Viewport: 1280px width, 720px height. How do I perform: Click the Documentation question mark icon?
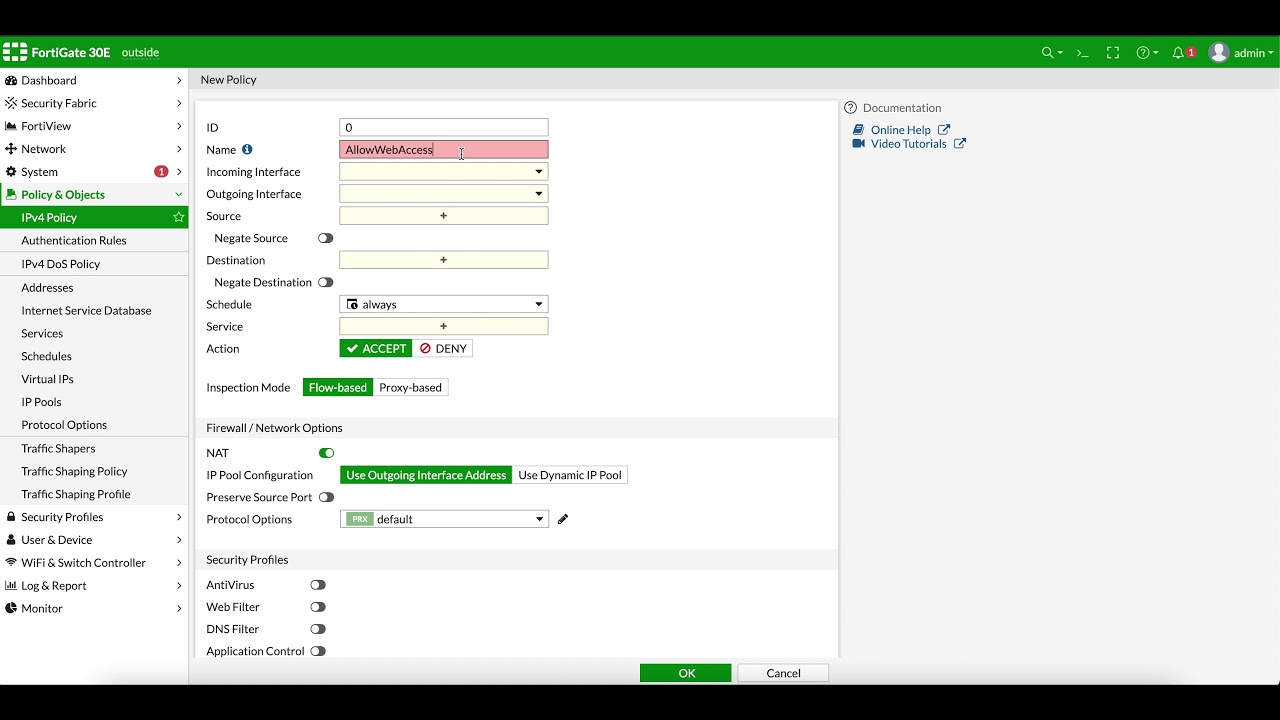(851, 108)
